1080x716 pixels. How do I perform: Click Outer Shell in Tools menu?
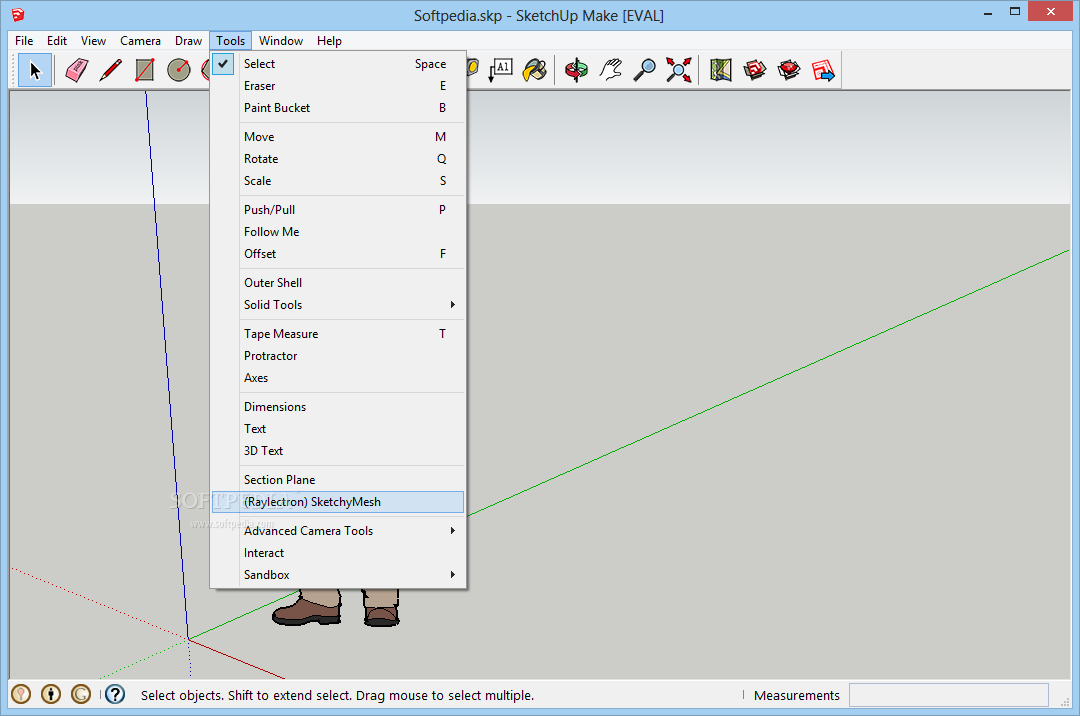[338, 282]
